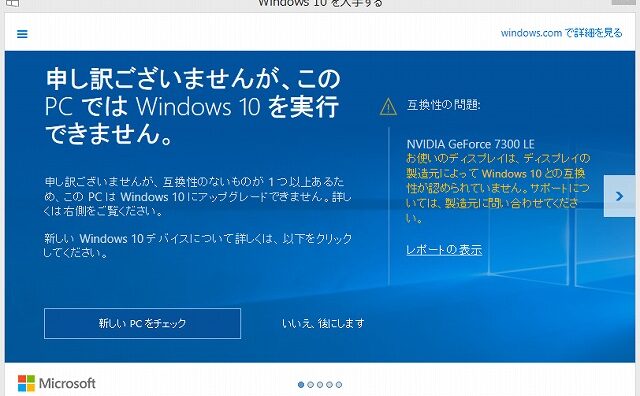Viewport: 640px width, 396px height.
Task: Select the fourth page indicator dot
Action: point(329,385)
